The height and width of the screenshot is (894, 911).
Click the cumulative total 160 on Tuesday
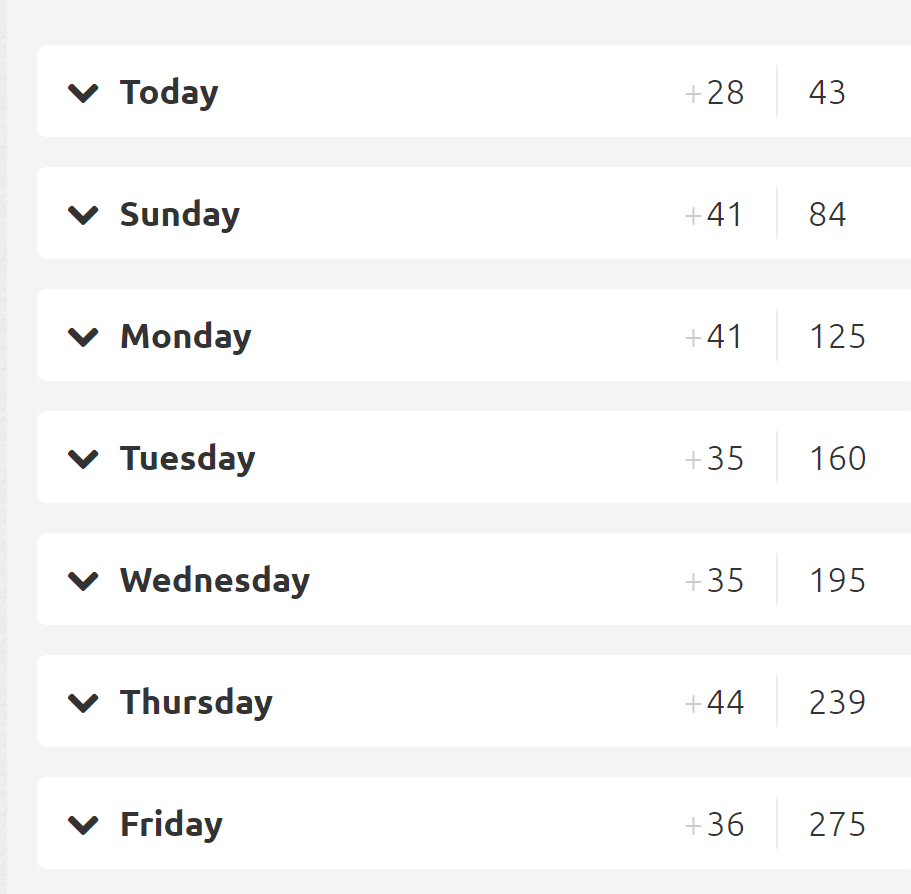pos(837,459)
